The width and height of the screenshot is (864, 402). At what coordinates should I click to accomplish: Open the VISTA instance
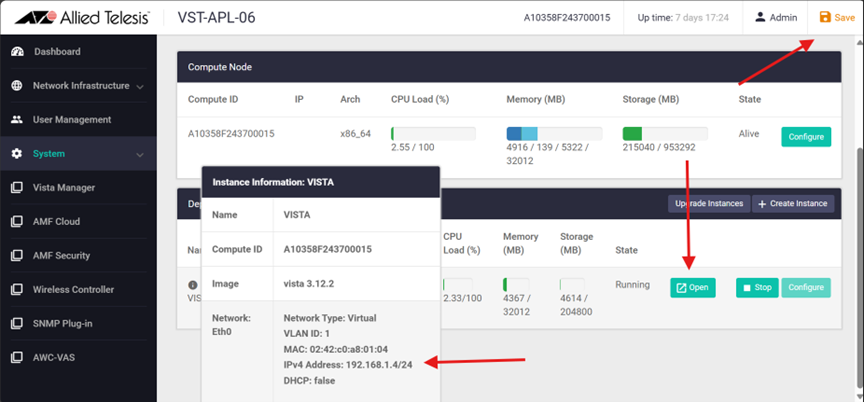pyautogui.click(x=693, y=287)
